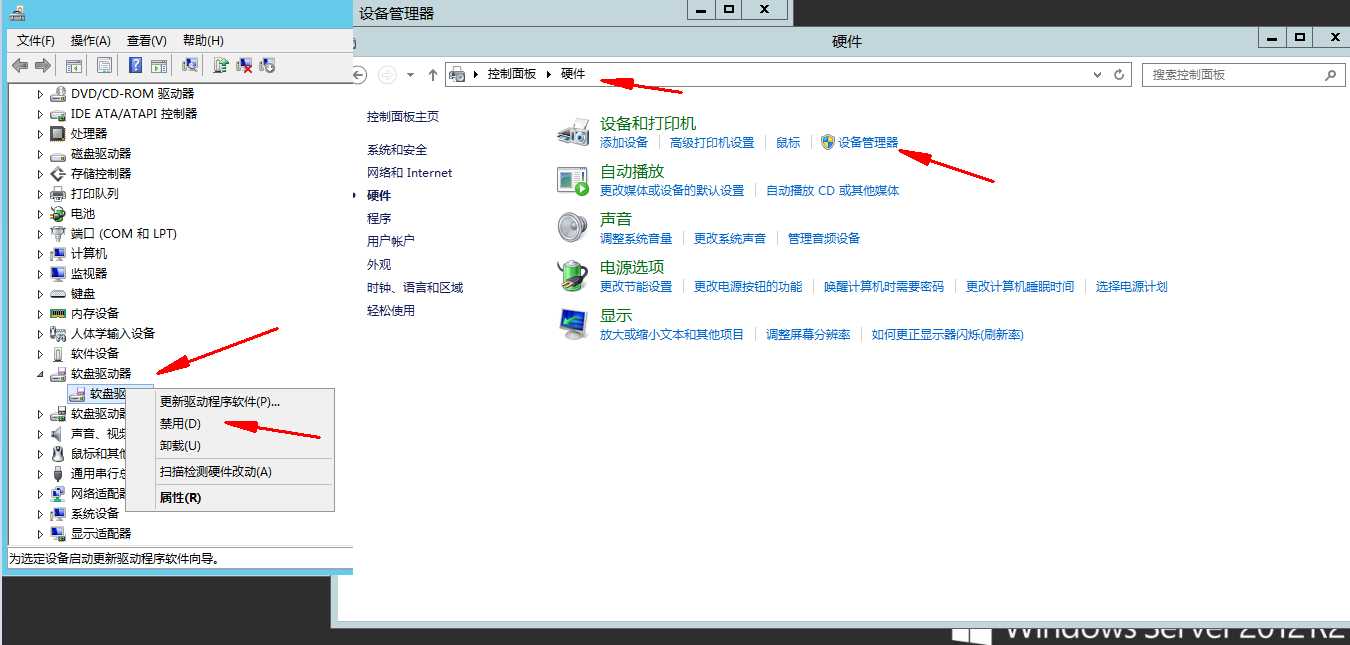
Task: Open the 调整系统音量 link
Action: [x=636, y=238]
